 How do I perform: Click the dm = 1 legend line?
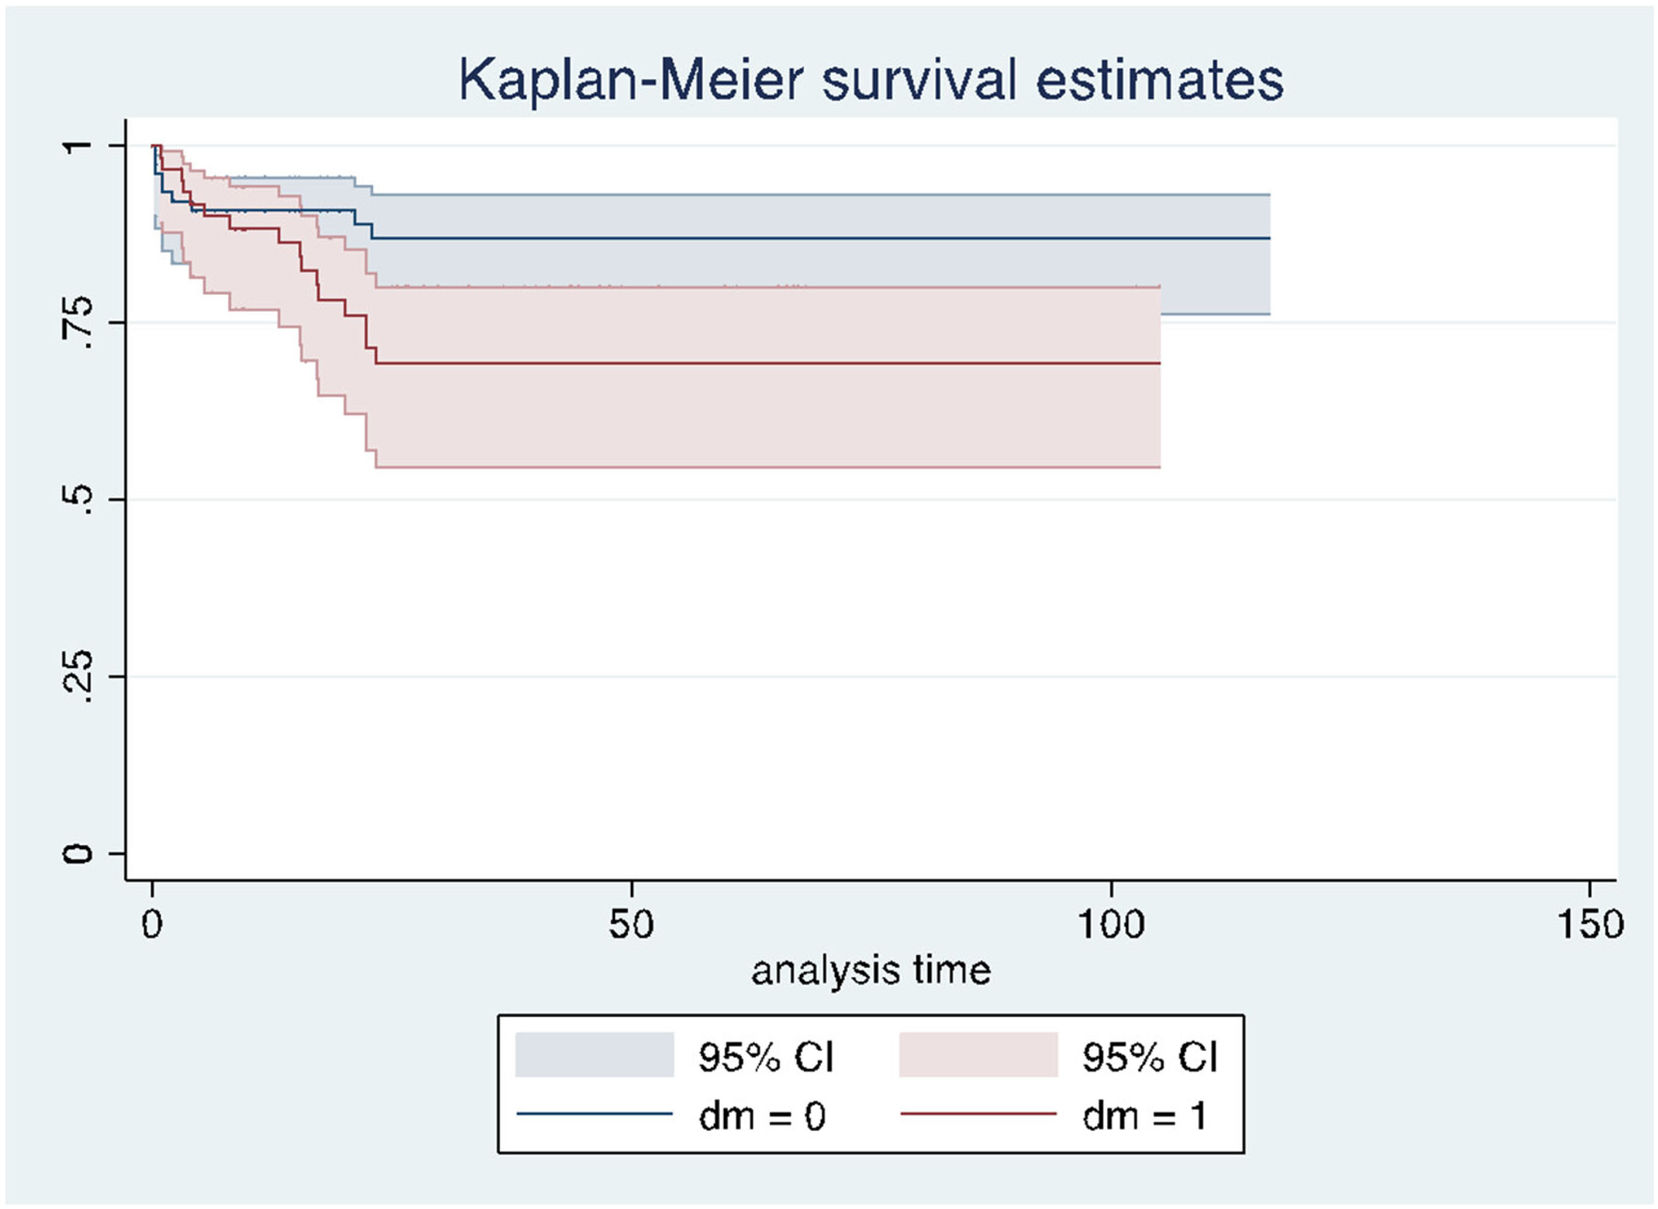[978, 1114]
